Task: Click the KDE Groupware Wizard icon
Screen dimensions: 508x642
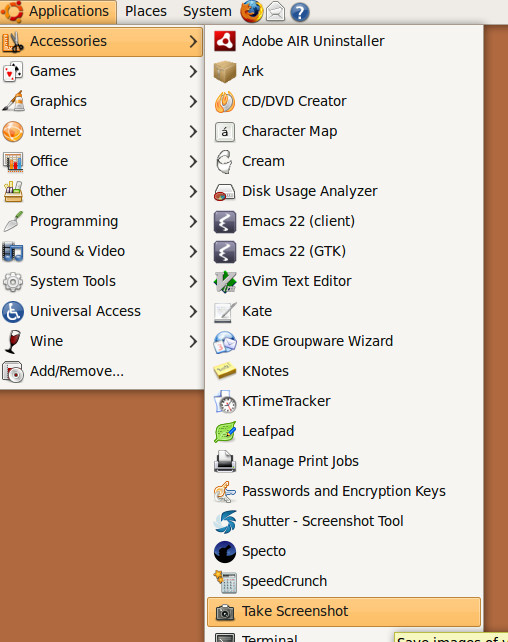Action: (225, 342)
